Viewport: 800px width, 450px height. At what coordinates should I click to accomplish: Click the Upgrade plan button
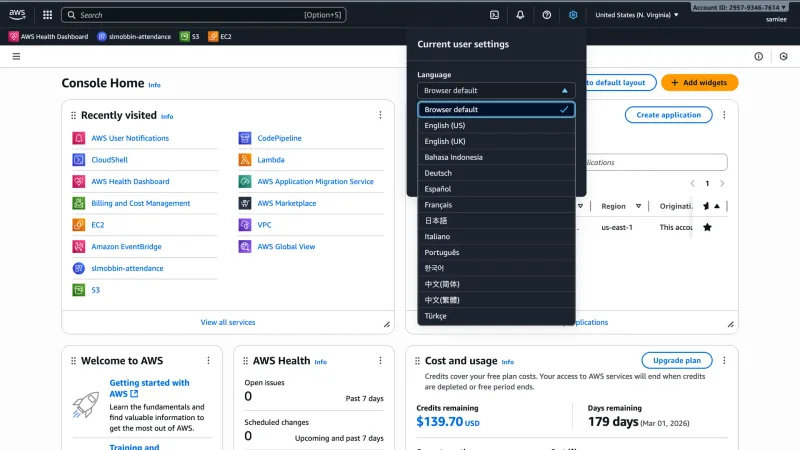point(677,360)
